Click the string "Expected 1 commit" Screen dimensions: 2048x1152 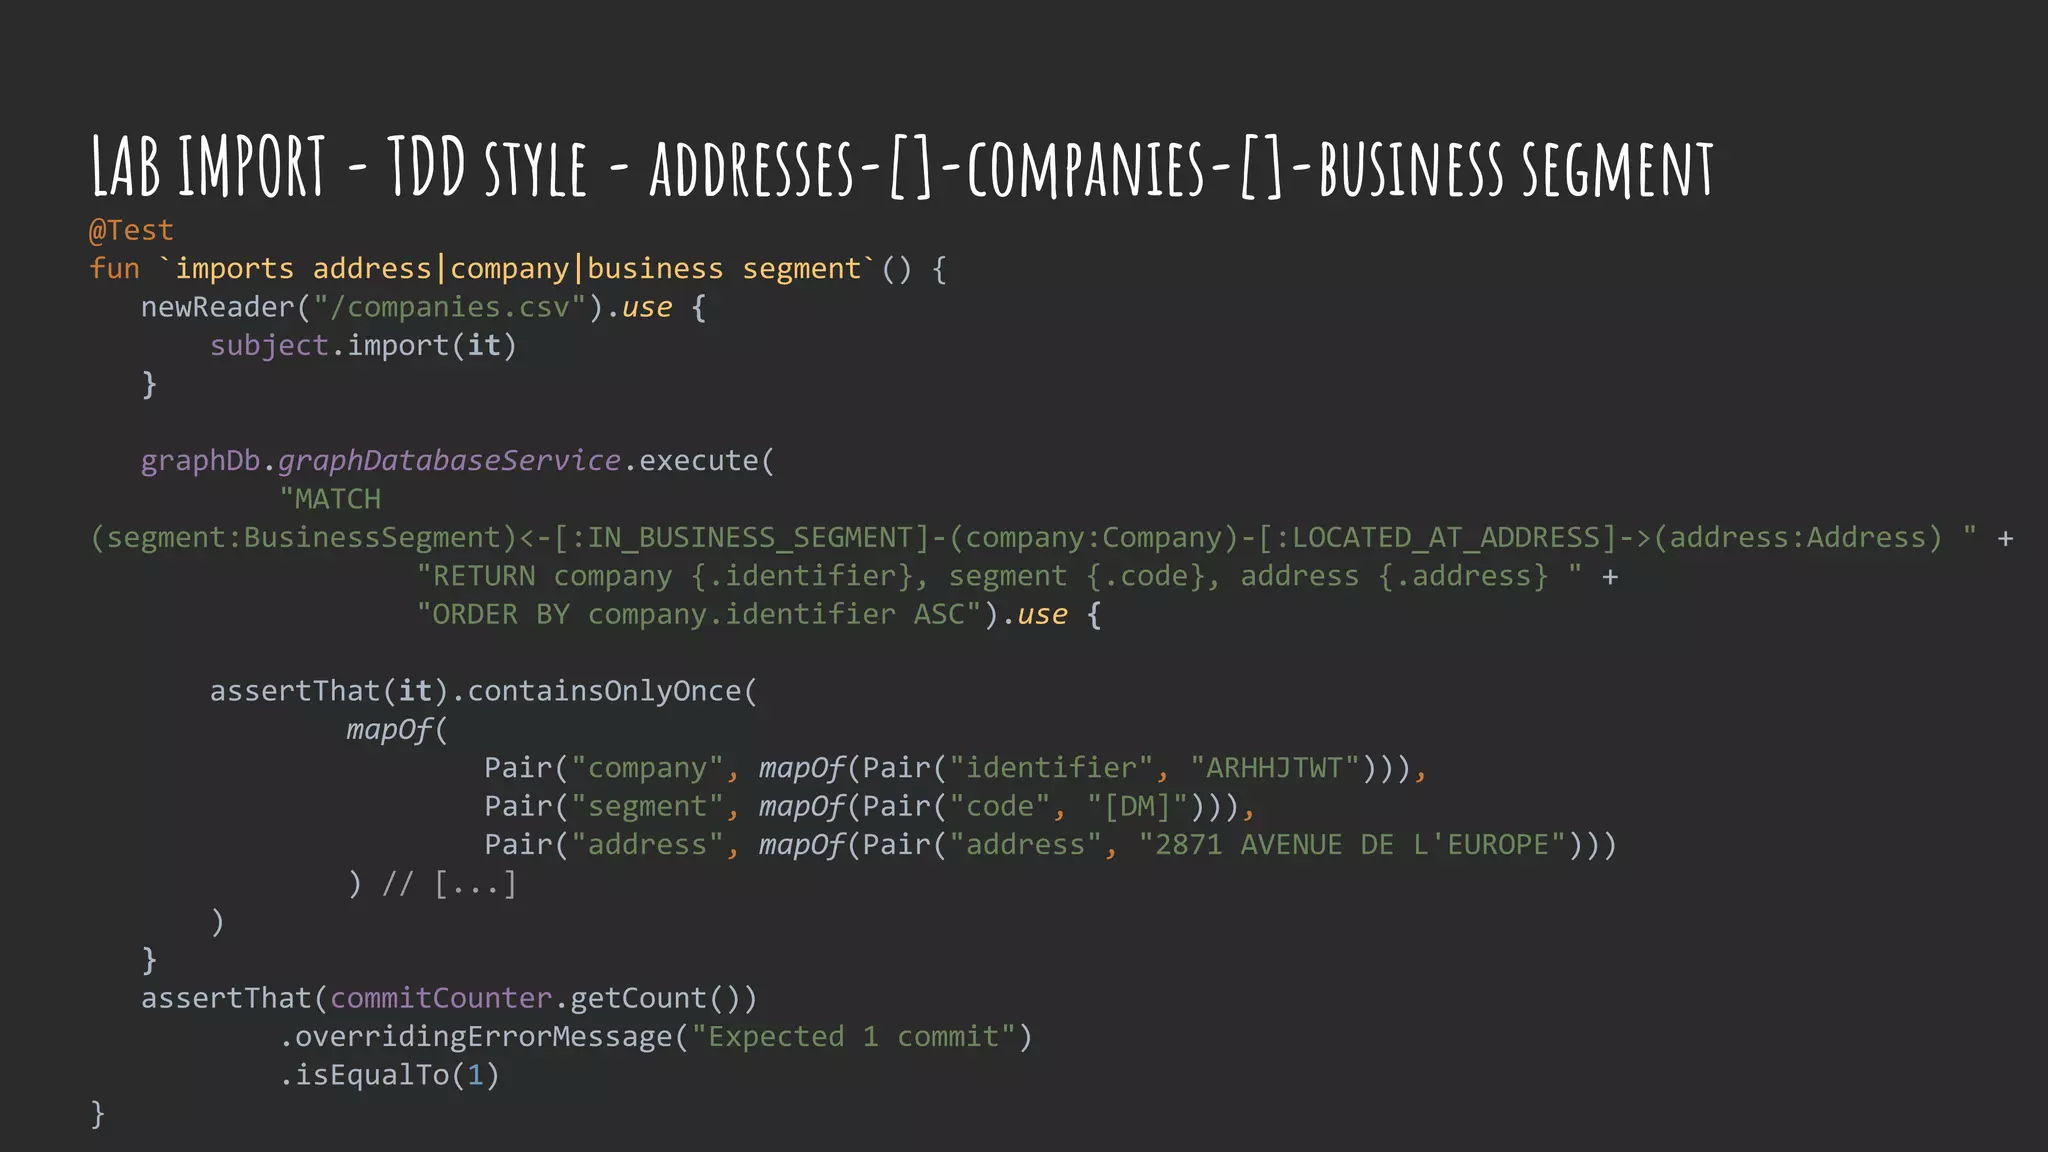point(853,1037)
